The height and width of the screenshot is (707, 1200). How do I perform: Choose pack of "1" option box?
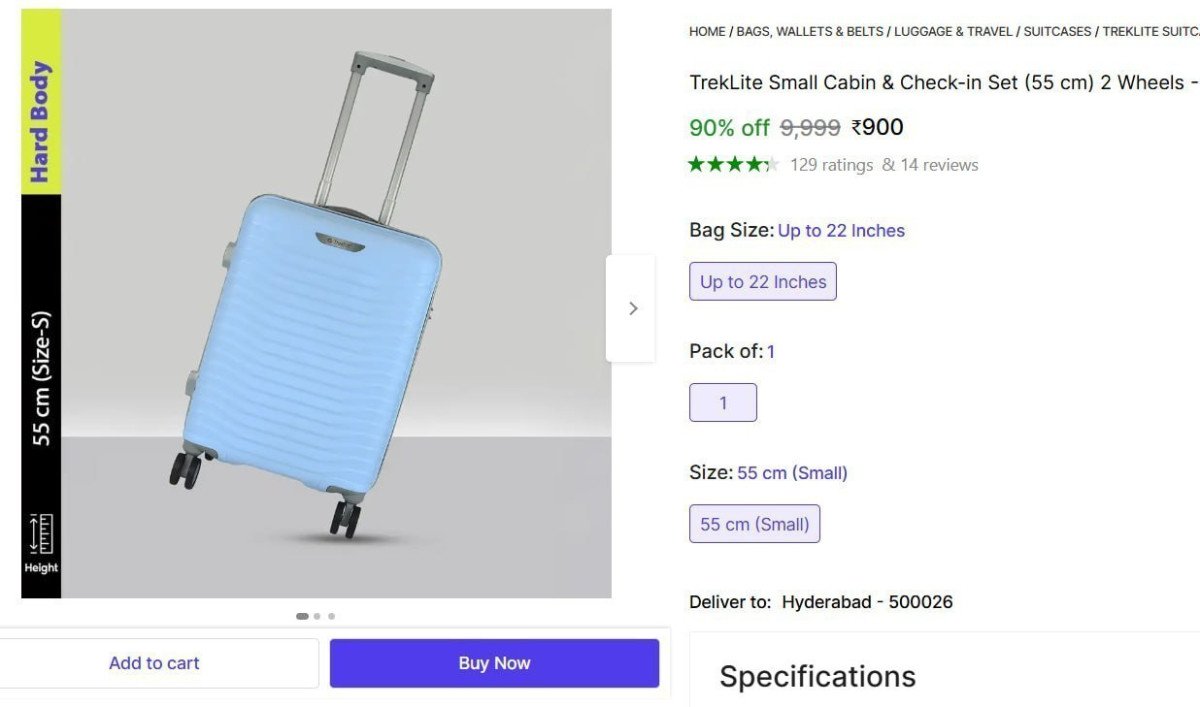723,403
